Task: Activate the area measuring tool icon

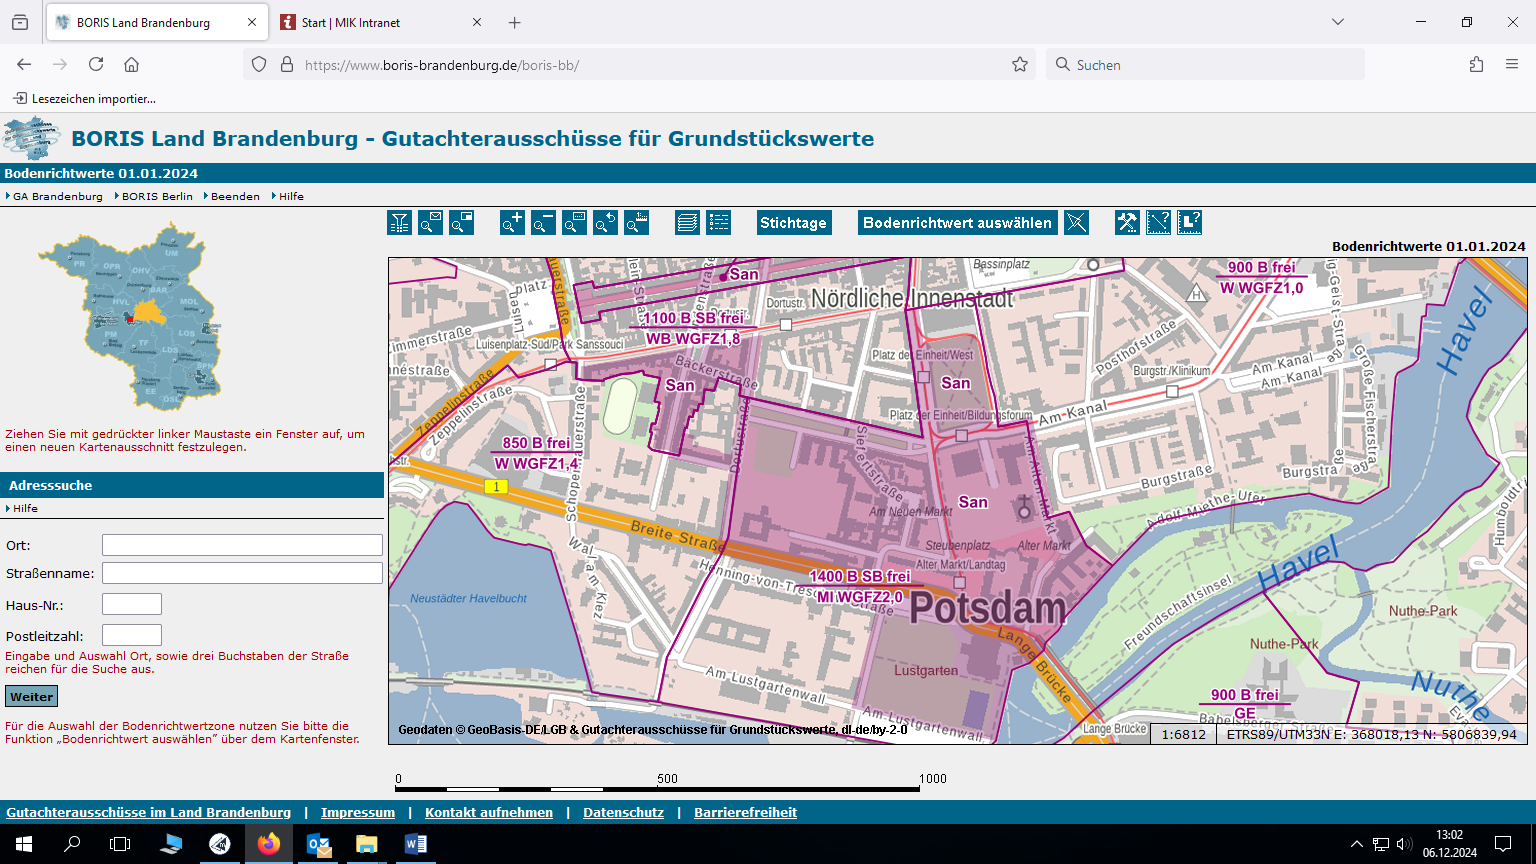Action: (x=1189, y=222)
